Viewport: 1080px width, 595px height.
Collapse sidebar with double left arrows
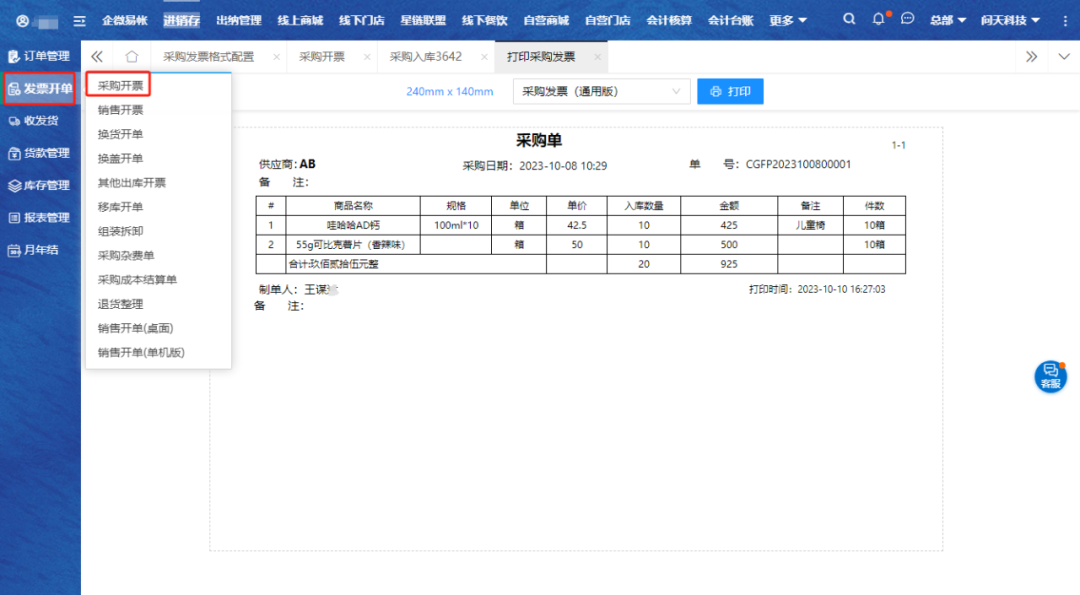(97, 57)
